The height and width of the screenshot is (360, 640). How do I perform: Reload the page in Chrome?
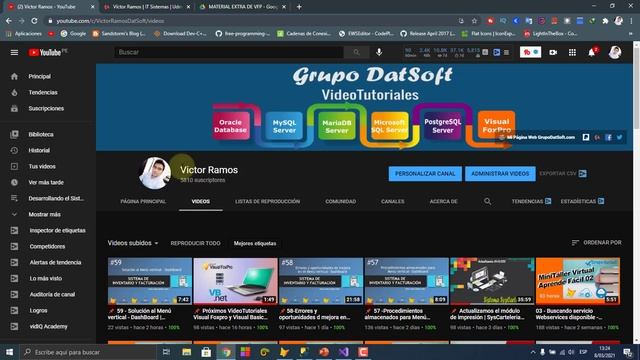pos(34,21)
